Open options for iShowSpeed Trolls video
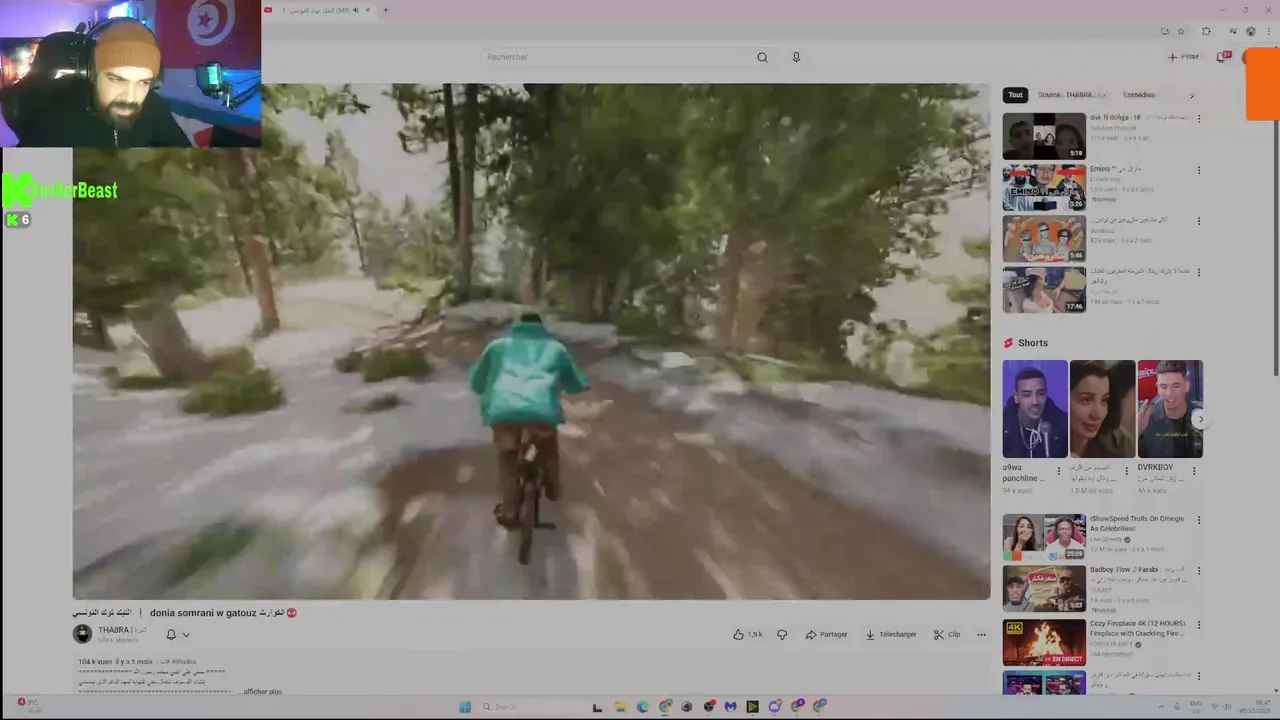 [x=1198, y=520]
